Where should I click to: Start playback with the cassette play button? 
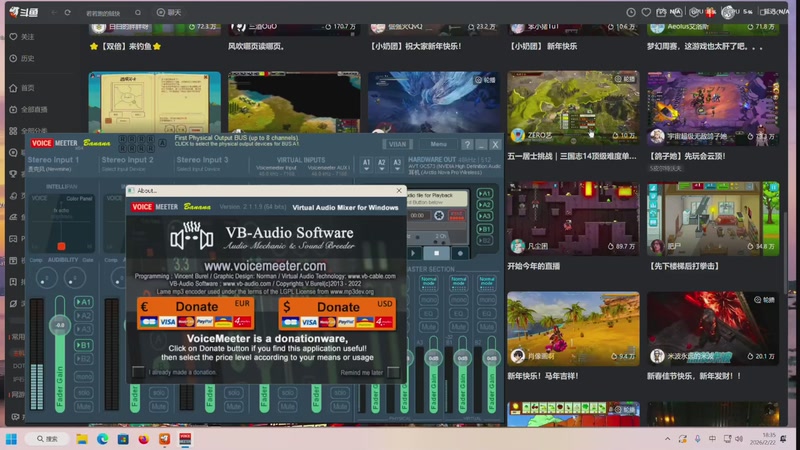pos(413,253)
